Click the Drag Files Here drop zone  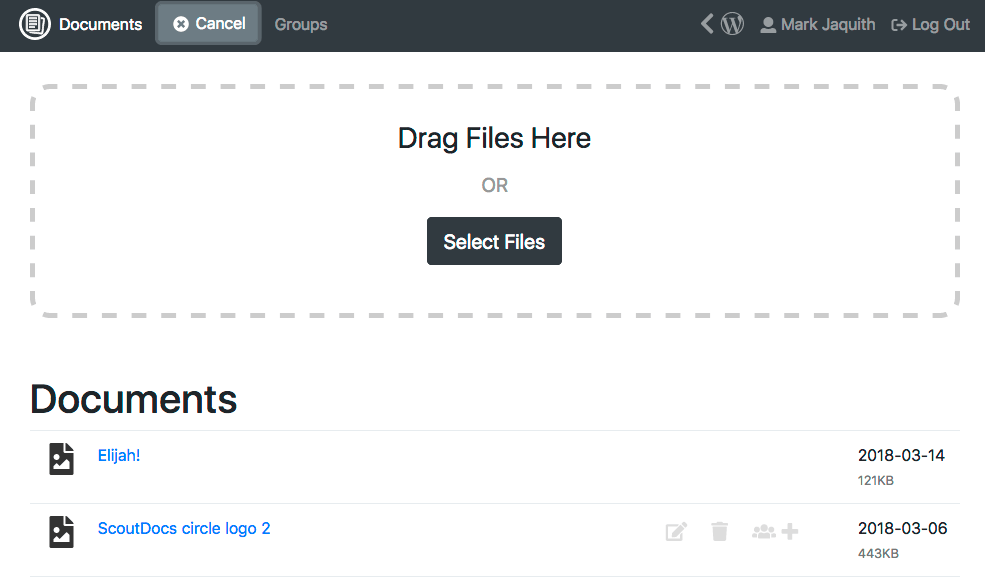pyautogui.click(x=494, y=138)
